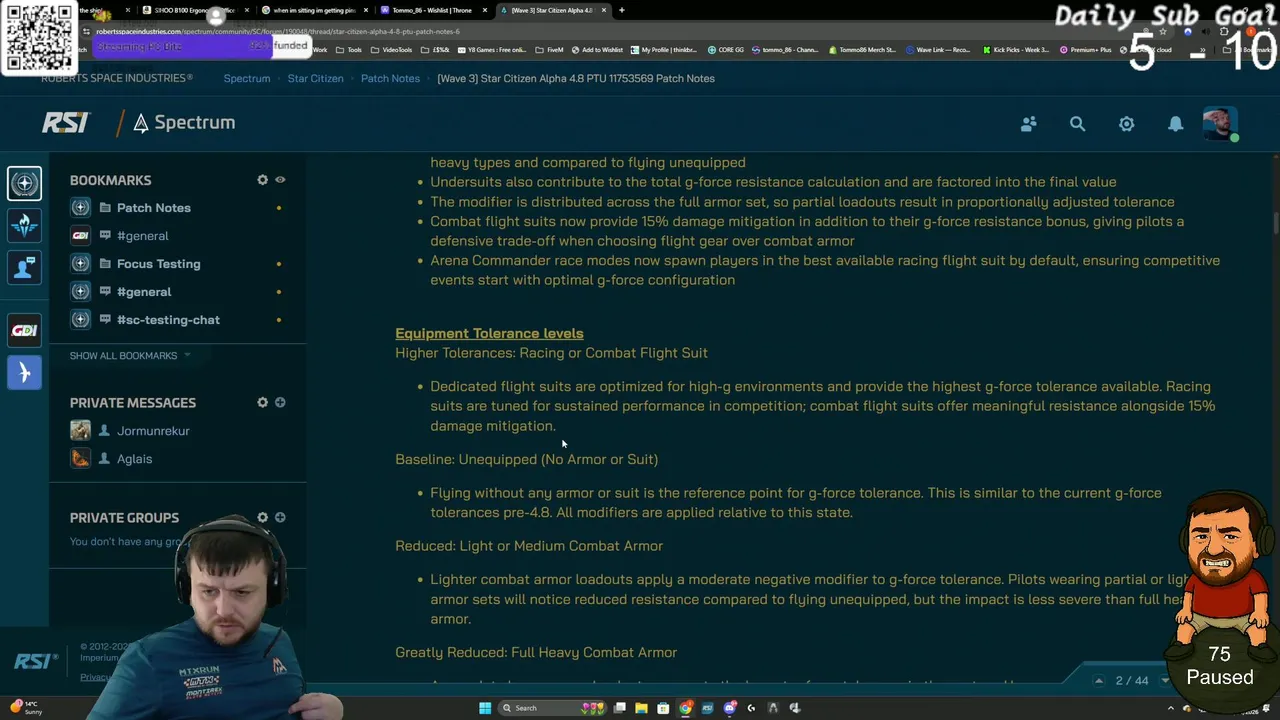Screen dimensions: 1280x720
Task: Open the VideoTools bookmarks folder
Action: (x=391, y=50)
